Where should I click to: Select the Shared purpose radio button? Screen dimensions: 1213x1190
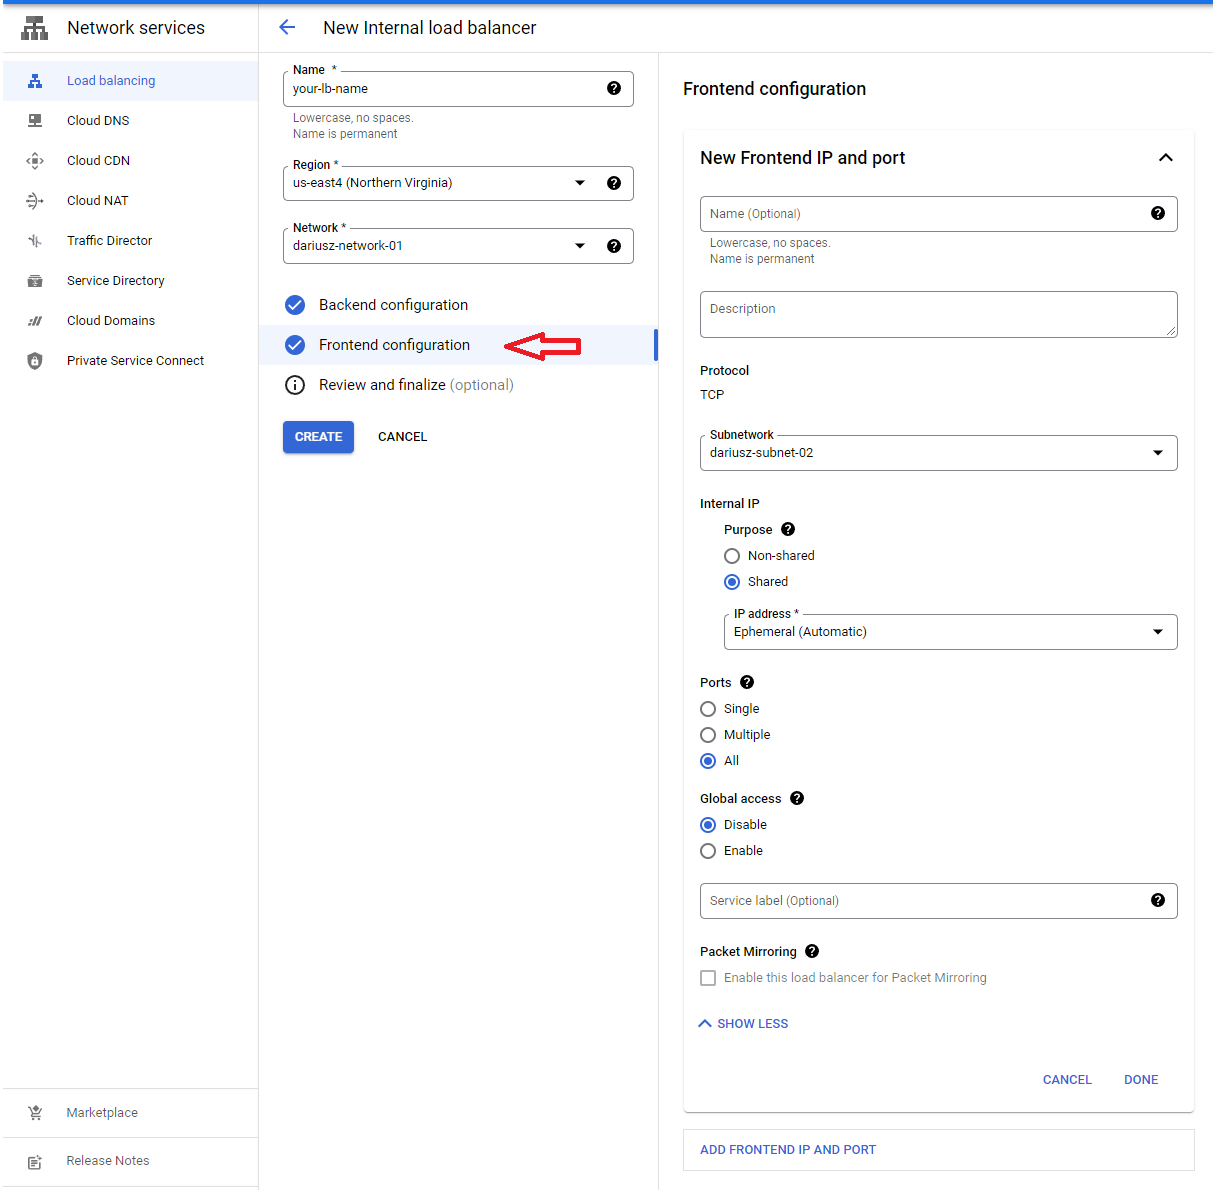point(732,582)
